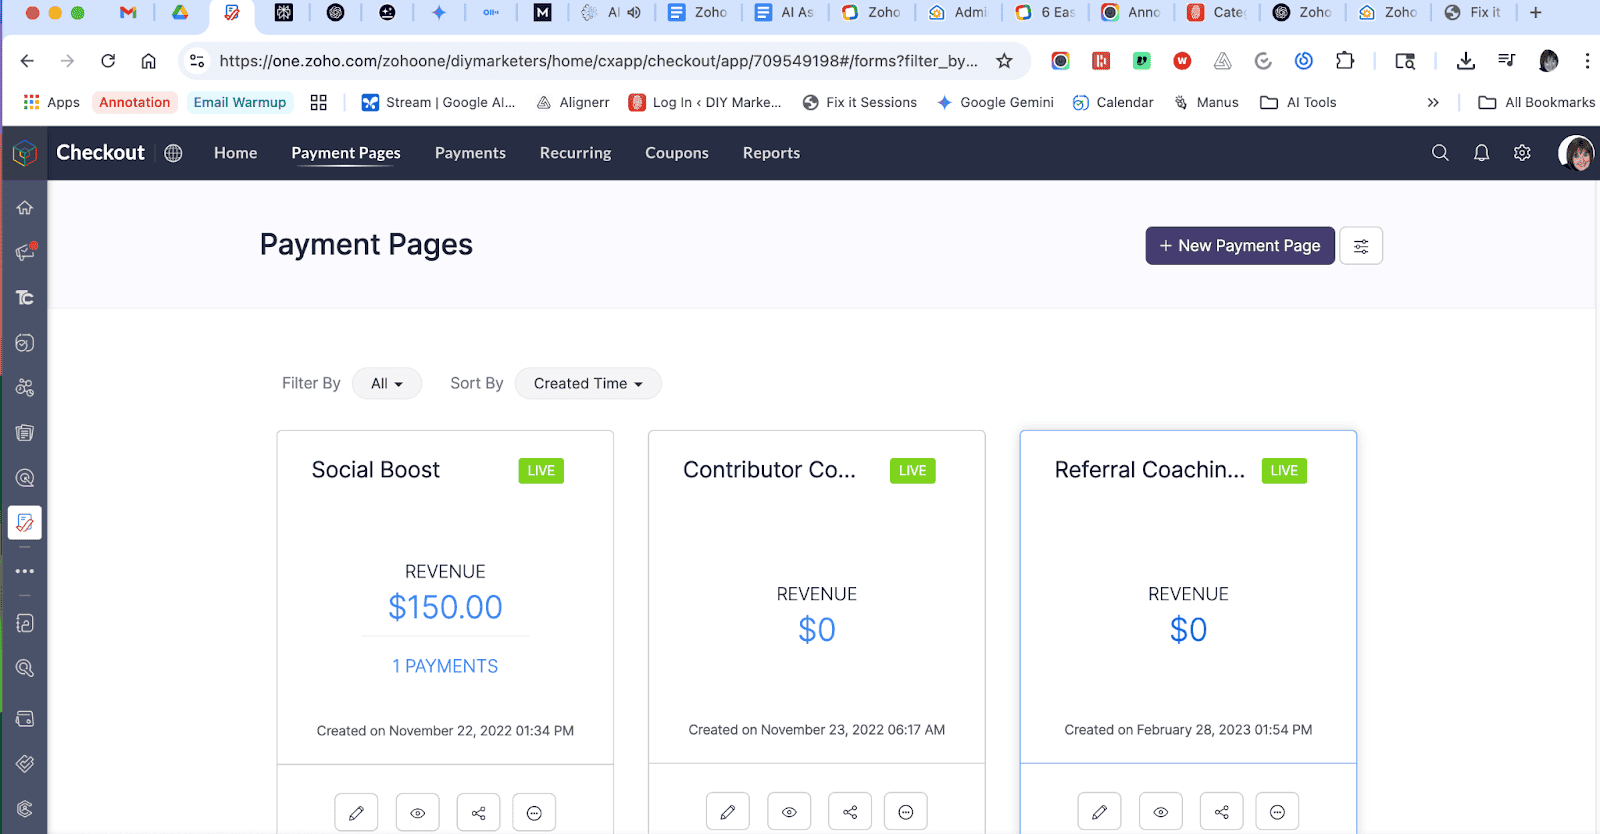This screenshot has height=834, width=1600.
Task: Open the Annotation bookmark
Action: [134, 102]
